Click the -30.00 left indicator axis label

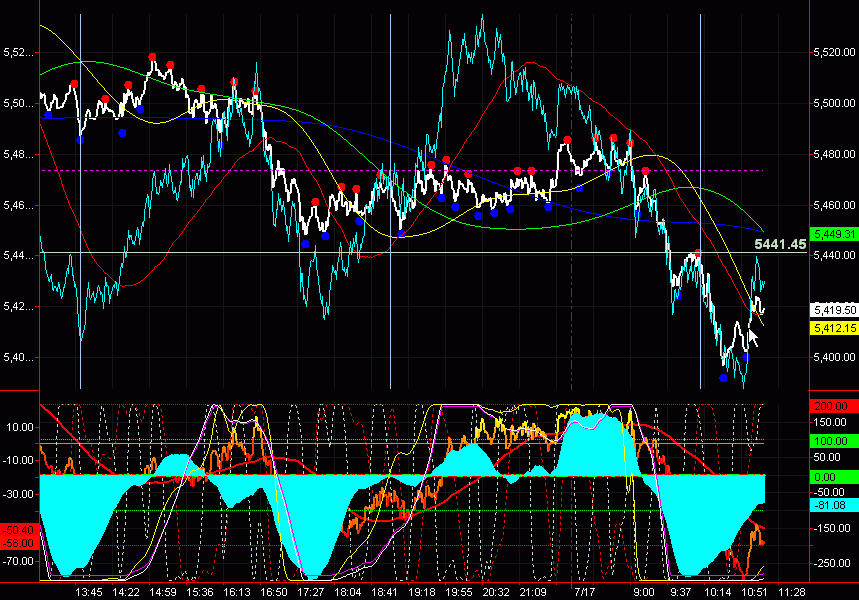tap(18, 495)
